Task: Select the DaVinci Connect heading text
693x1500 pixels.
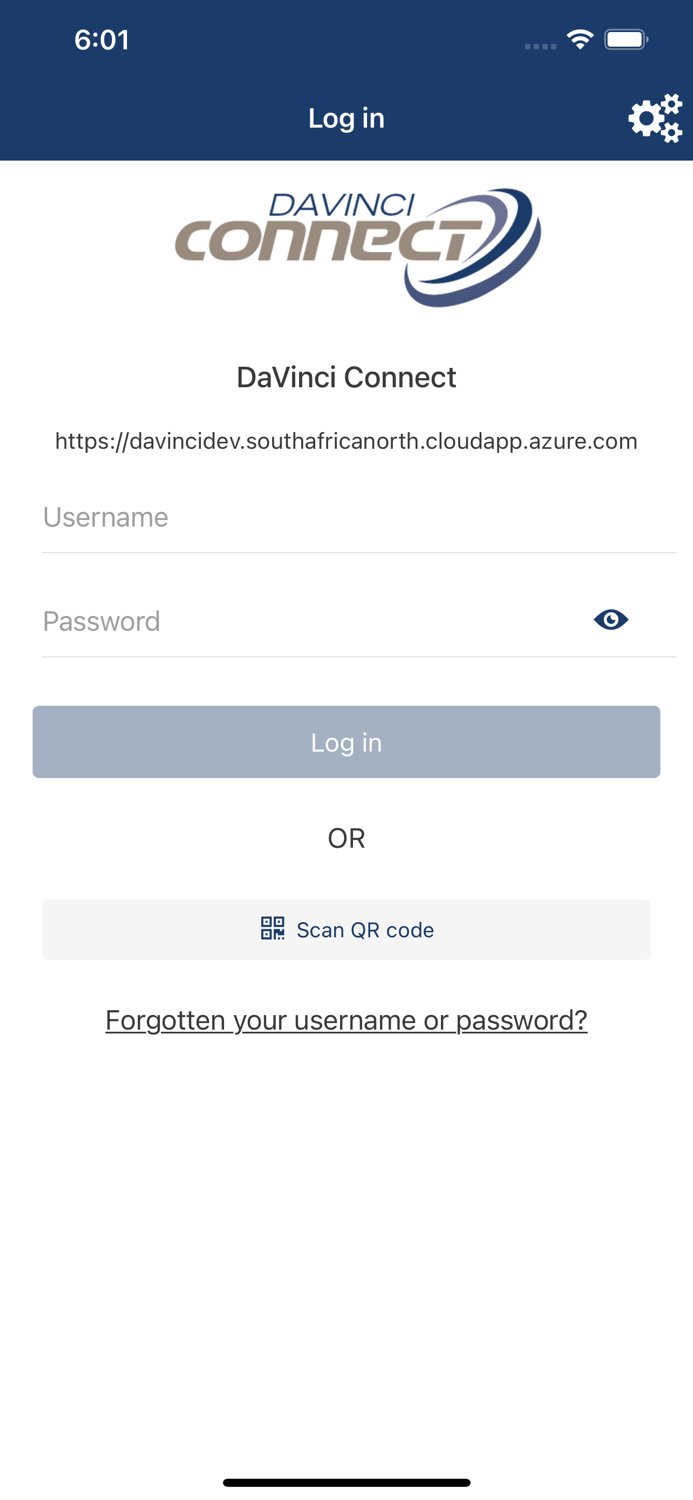Action: [346, 377]
